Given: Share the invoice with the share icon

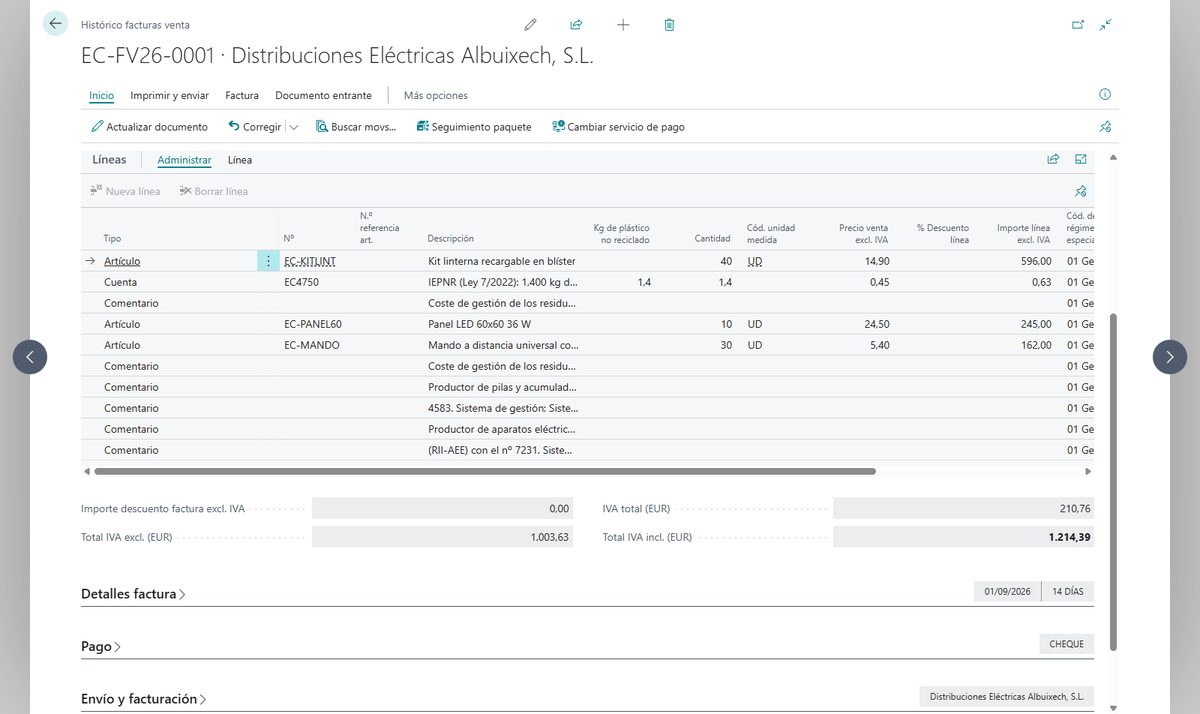Looking at the screenshot, I should point(576,25).
